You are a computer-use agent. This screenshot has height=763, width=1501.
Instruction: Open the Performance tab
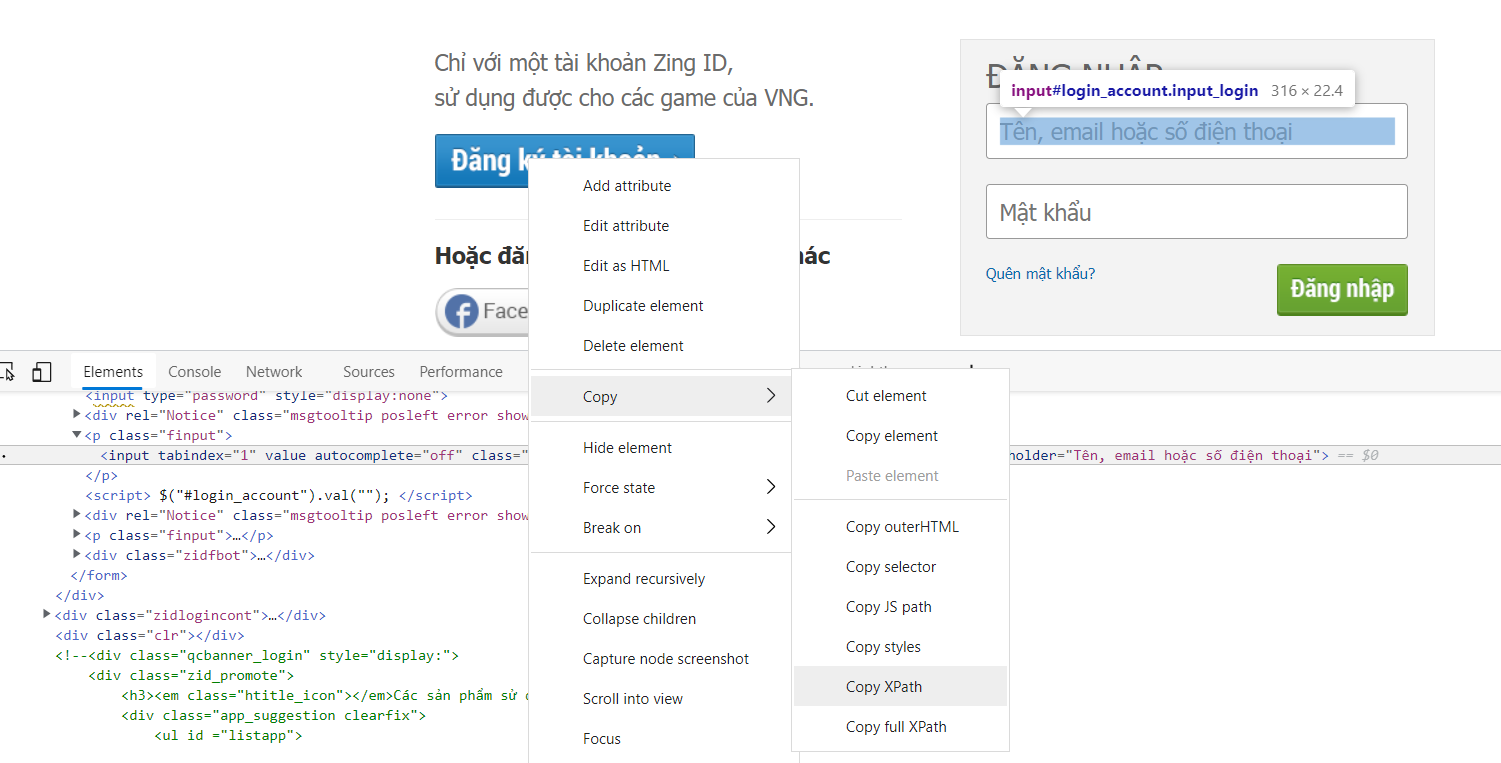point(461,371)
